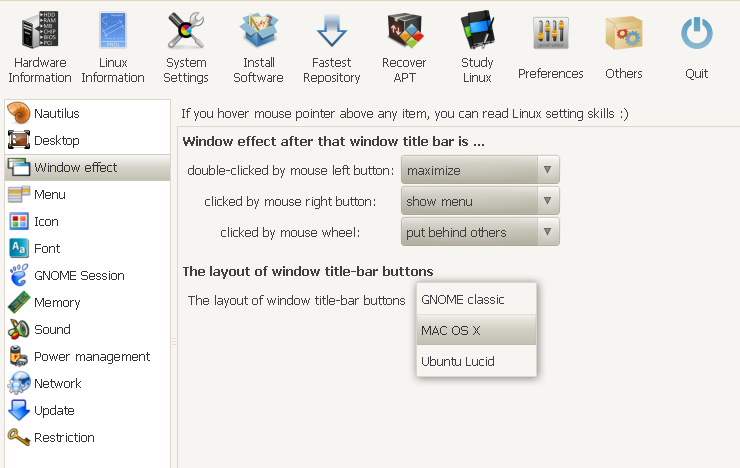This screenshot has height=468, width=740.
Task: Select the Icon settings sidebar icon
Action: point(19,221)
